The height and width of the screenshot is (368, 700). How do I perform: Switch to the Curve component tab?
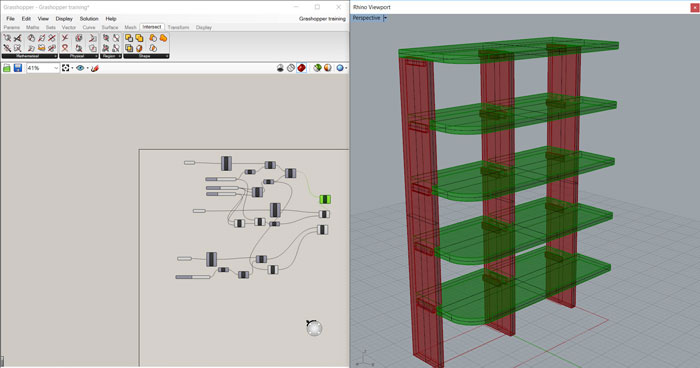click(x=89, y=27)
